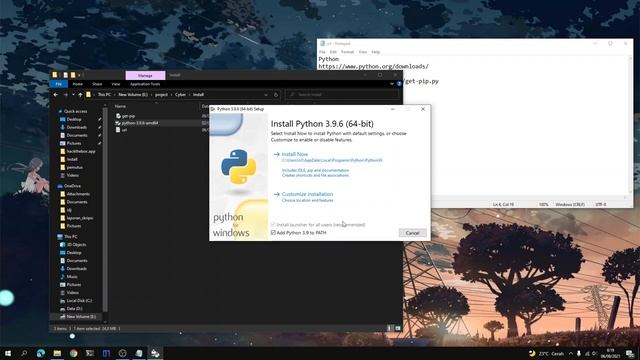Show hidden tray icons chevron in taskbar
Viewport: 640px width, 360px height.
571,353
